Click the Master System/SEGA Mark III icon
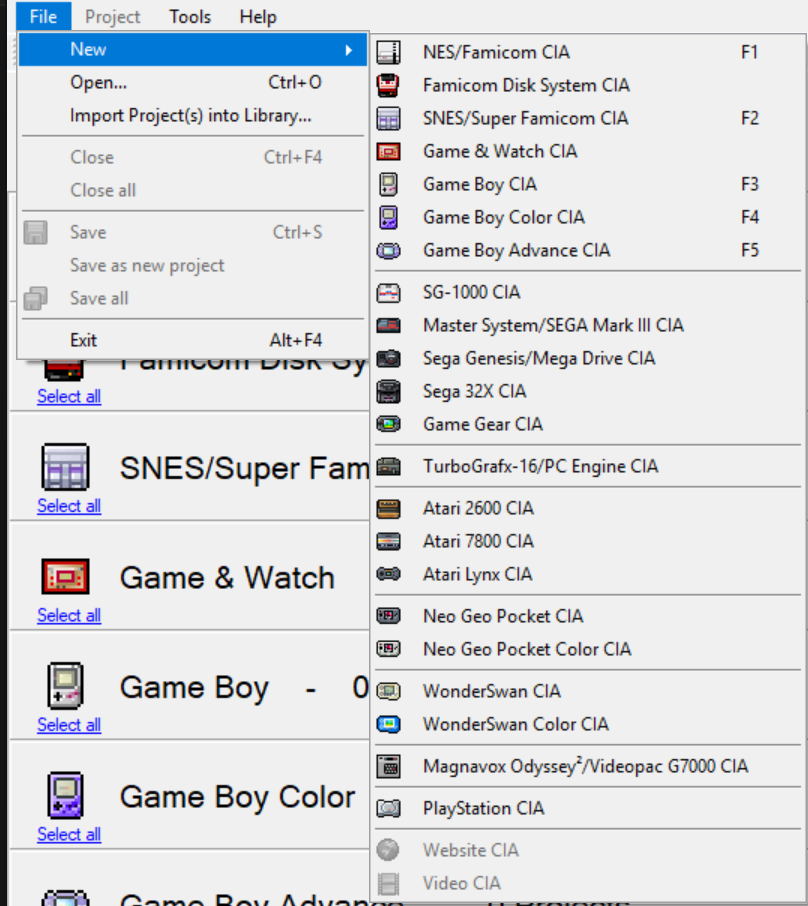The height and width of the screenshot is (906, 808). 388,325
